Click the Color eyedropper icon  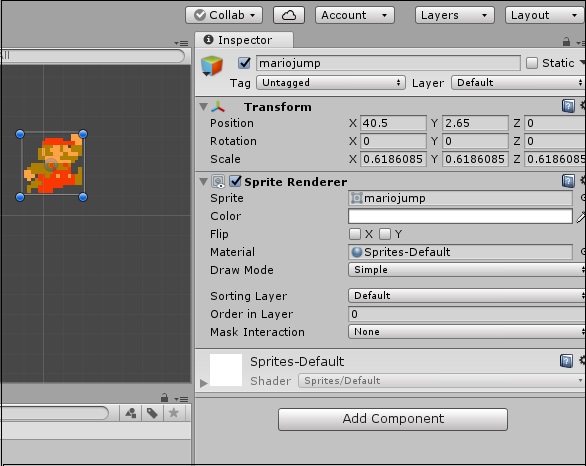coord(581,216)
